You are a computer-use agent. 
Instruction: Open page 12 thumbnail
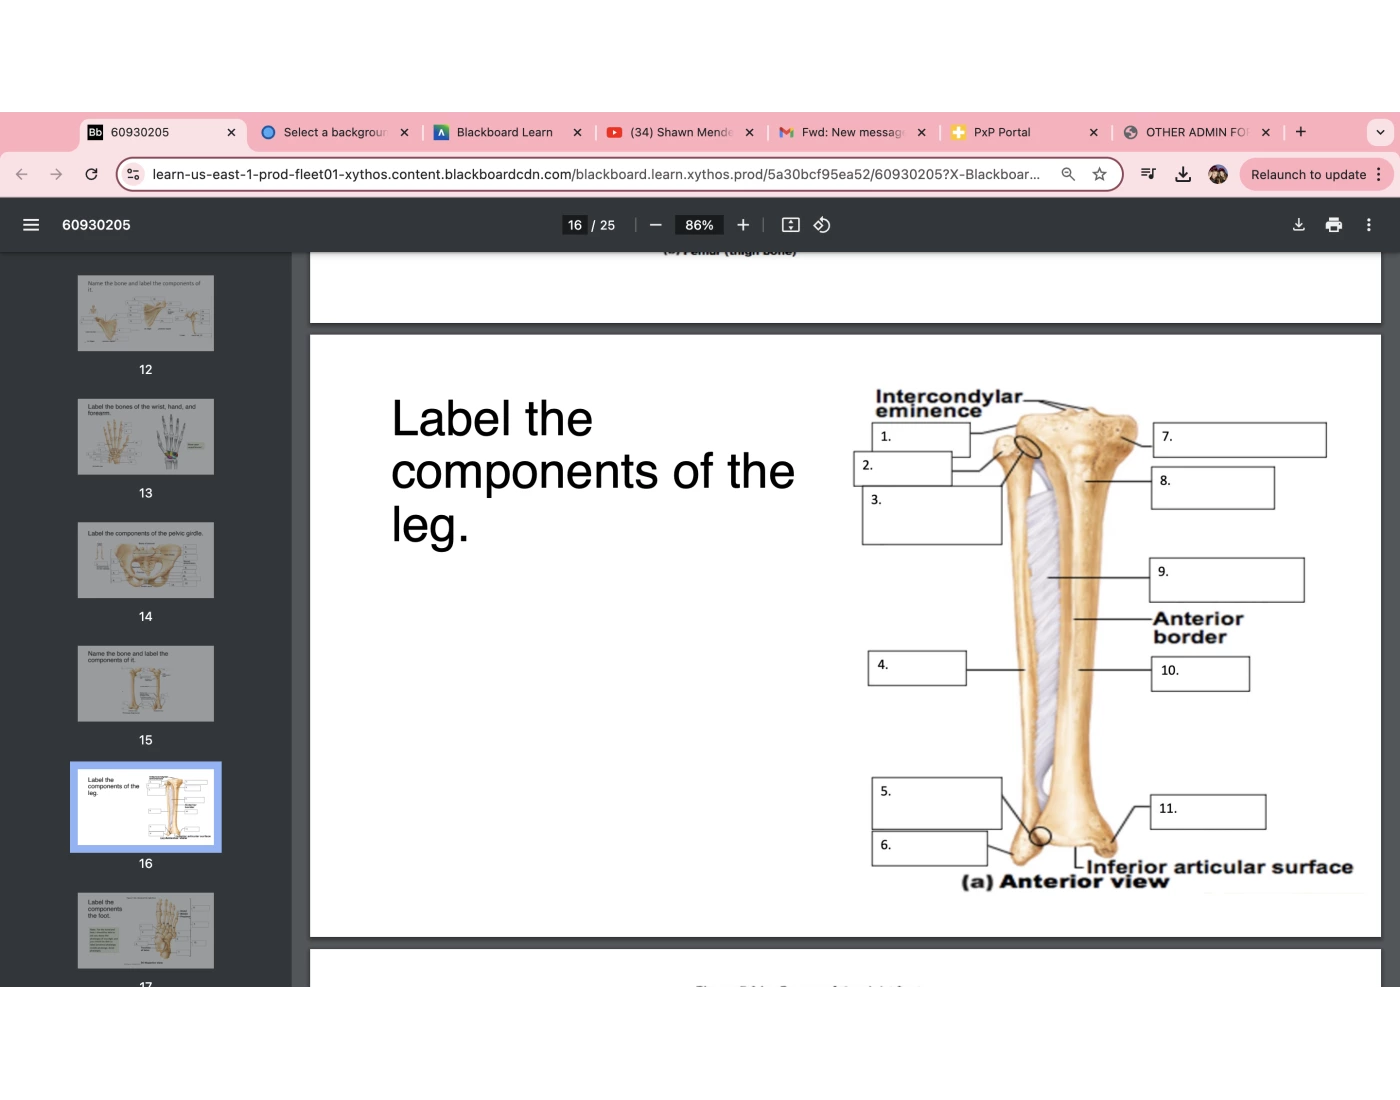[x=146, y=313]
